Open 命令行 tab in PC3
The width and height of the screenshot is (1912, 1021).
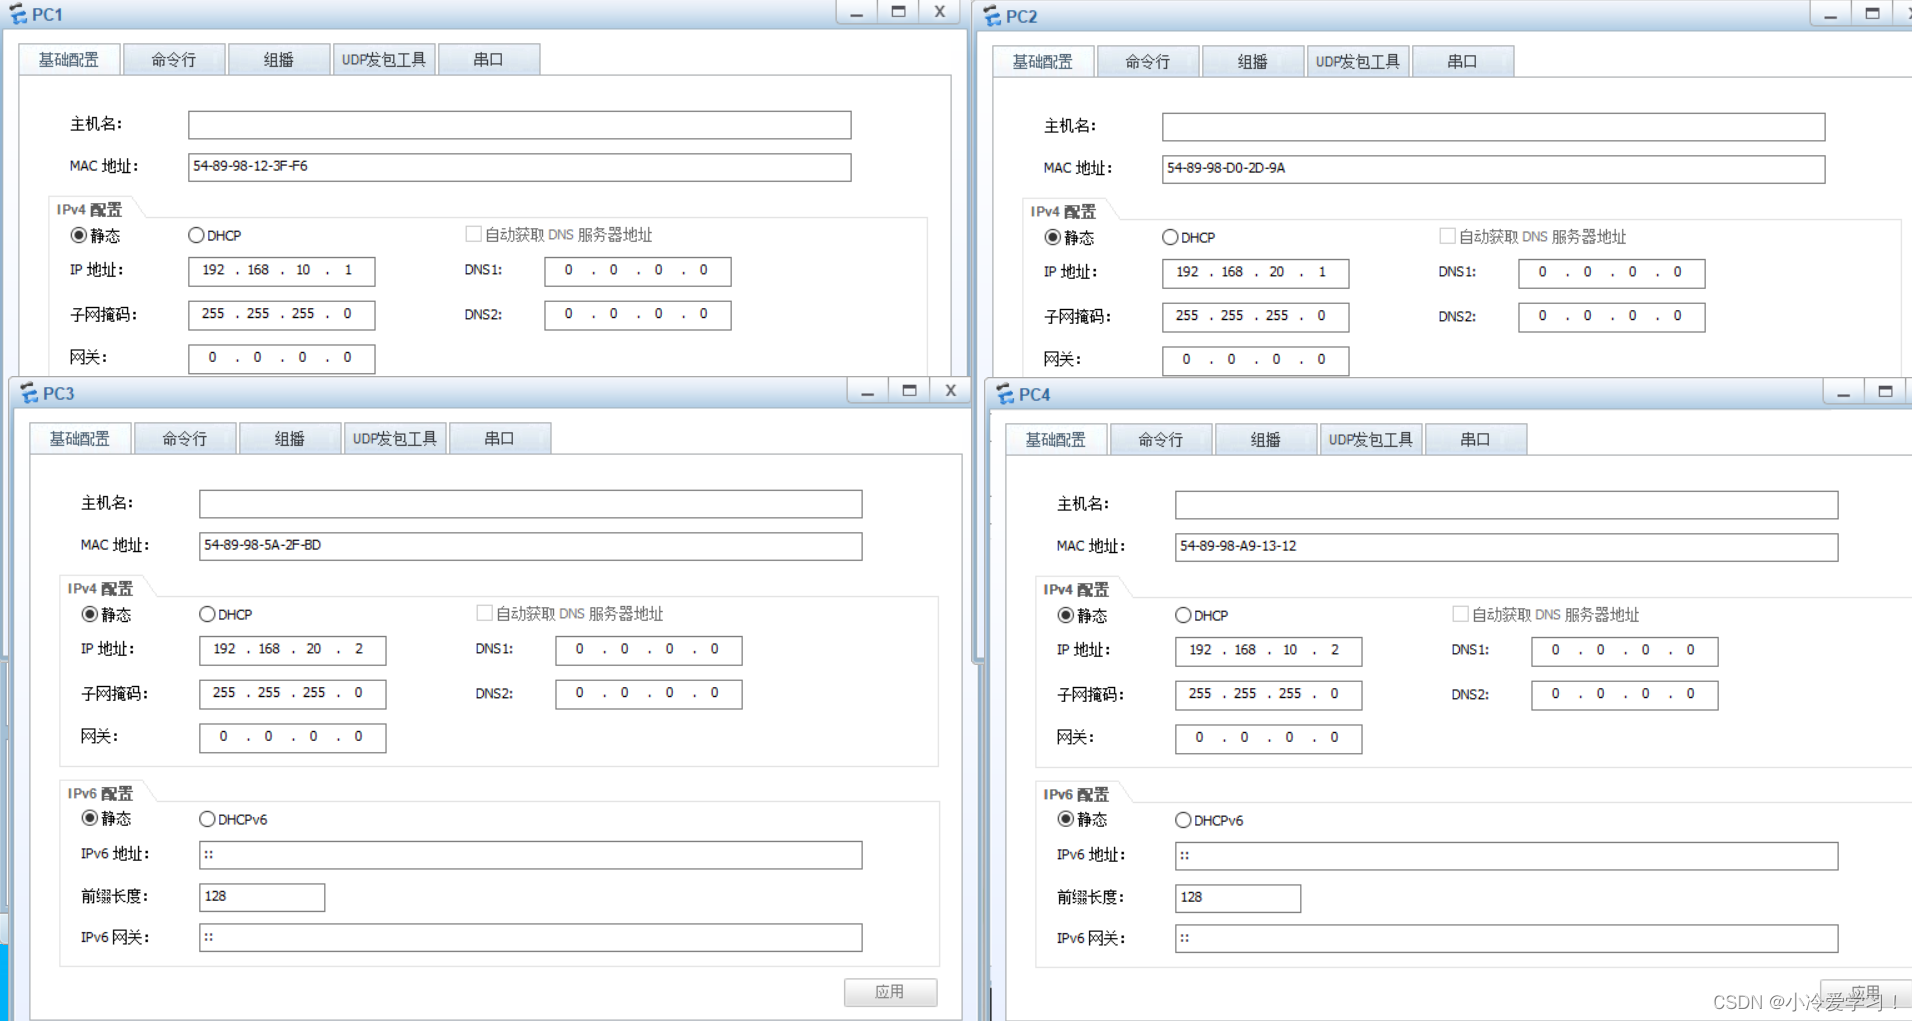pos(185,438)
